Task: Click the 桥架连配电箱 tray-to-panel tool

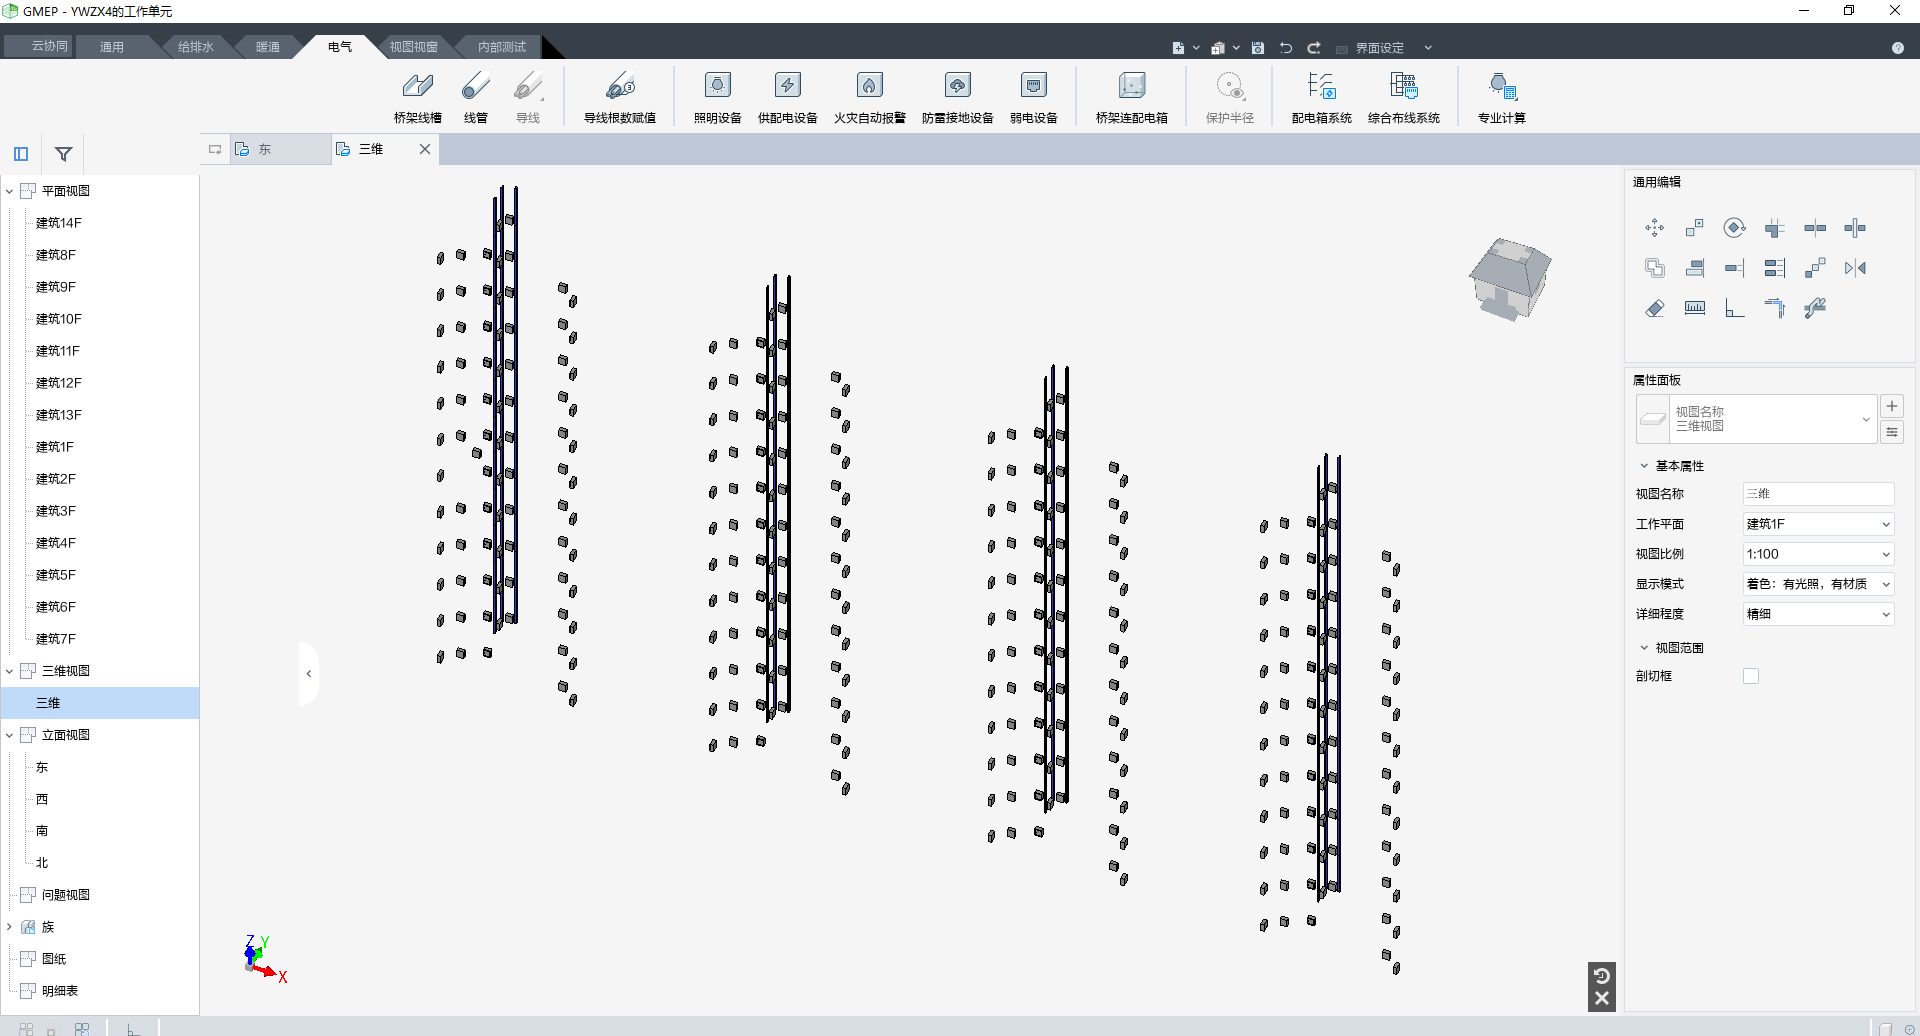Action: (x=1131, y=97)
